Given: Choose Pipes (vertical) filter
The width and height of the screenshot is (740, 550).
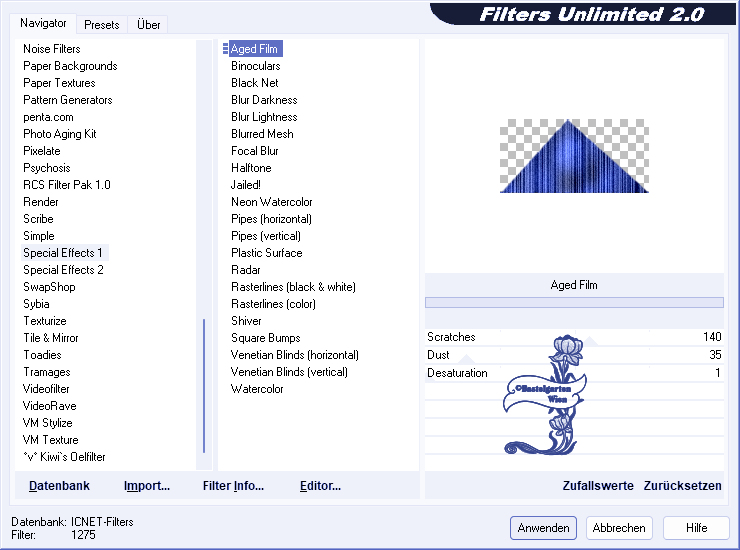Looking at the screenshot, I should coord(266,236).
